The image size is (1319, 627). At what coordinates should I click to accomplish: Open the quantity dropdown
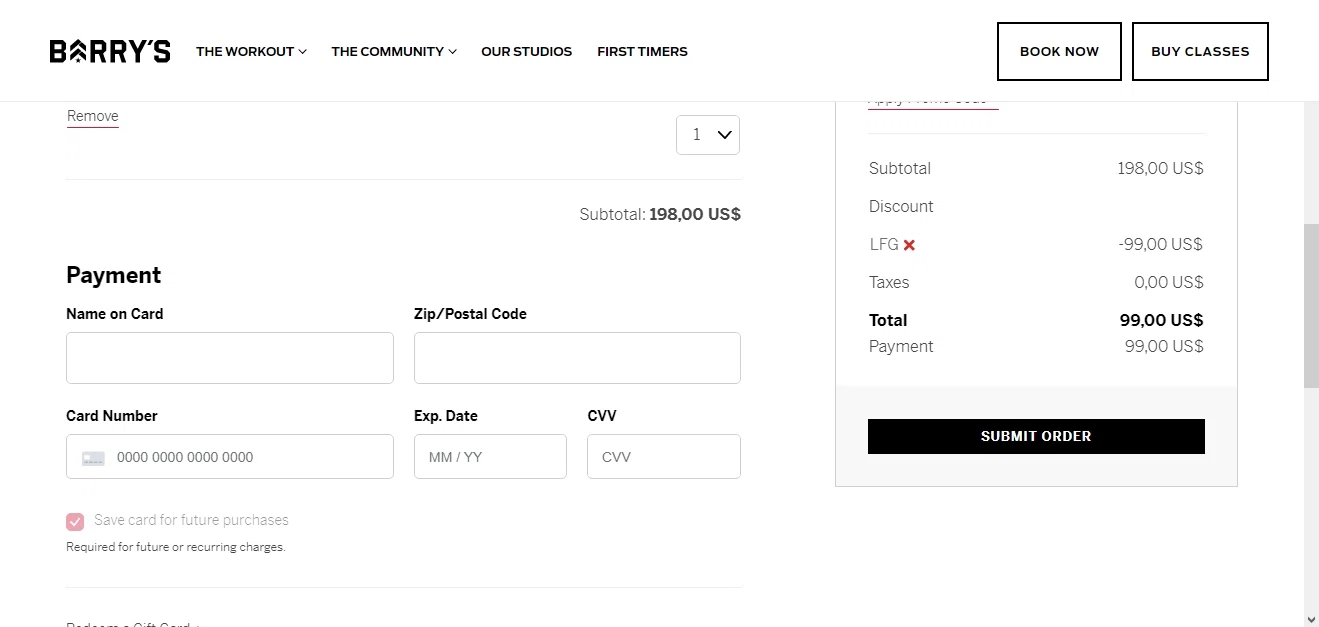point(708,135)
